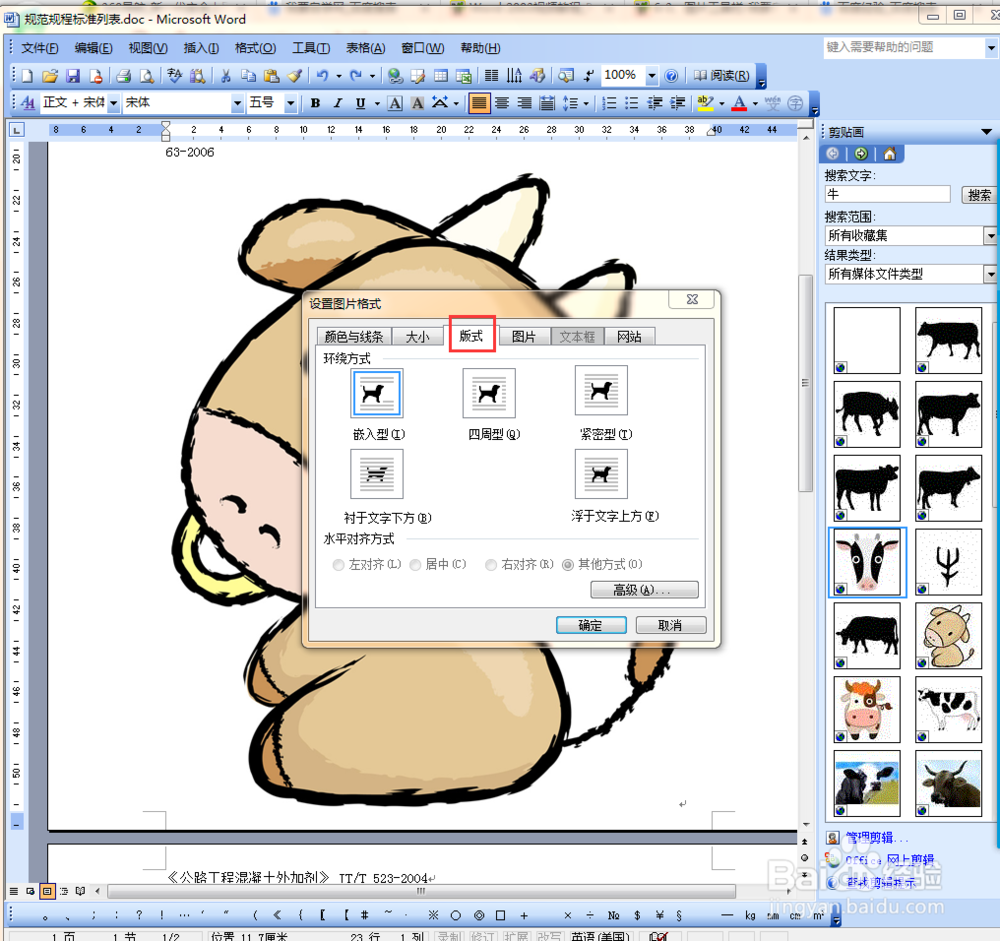Open font color dropdown arrow
The height and width of the screenshot is (941, 1000).
pos(755,103)
